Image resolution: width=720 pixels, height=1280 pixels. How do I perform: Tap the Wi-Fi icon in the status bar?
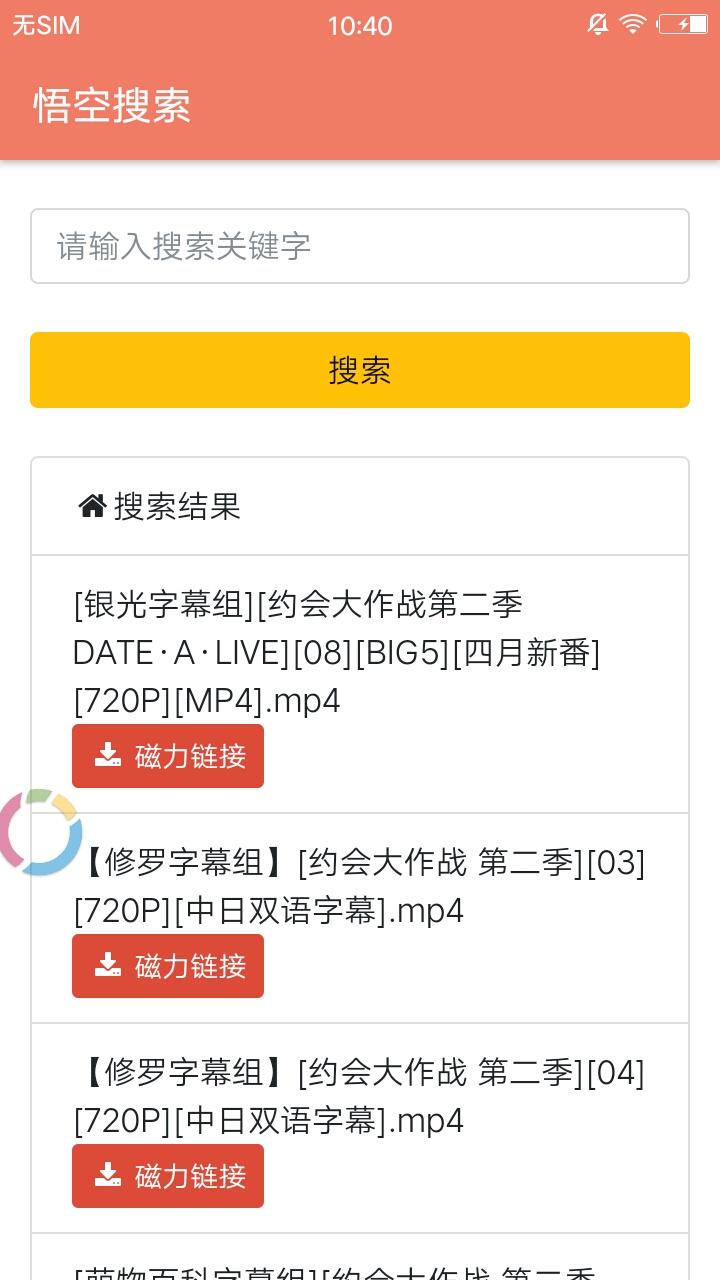(x=633, y=25)
